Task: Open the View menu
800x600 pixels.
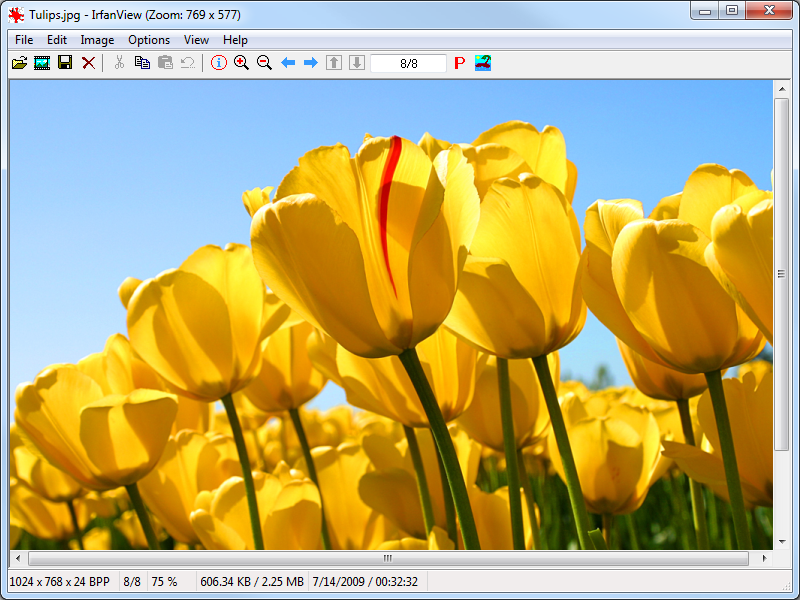Action: tap(196, 40)
